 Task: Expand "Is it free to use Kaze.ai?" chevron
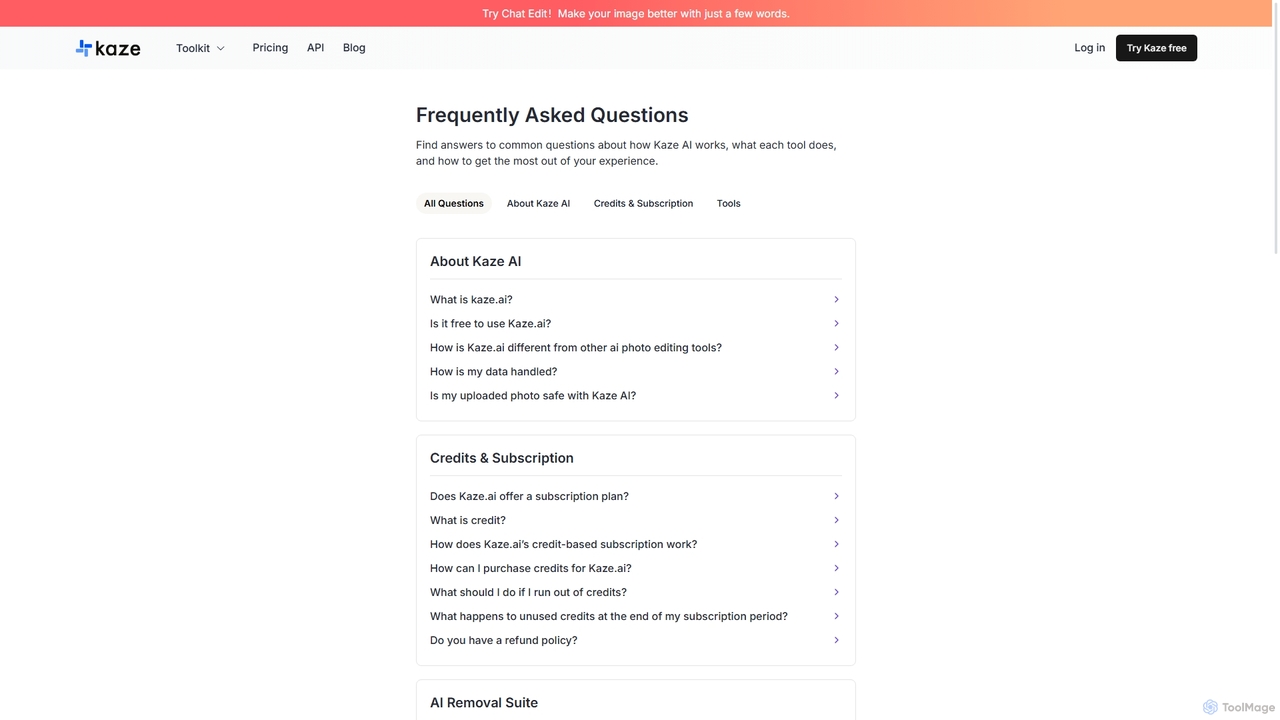pyautogui.click(x=836, y=324)
